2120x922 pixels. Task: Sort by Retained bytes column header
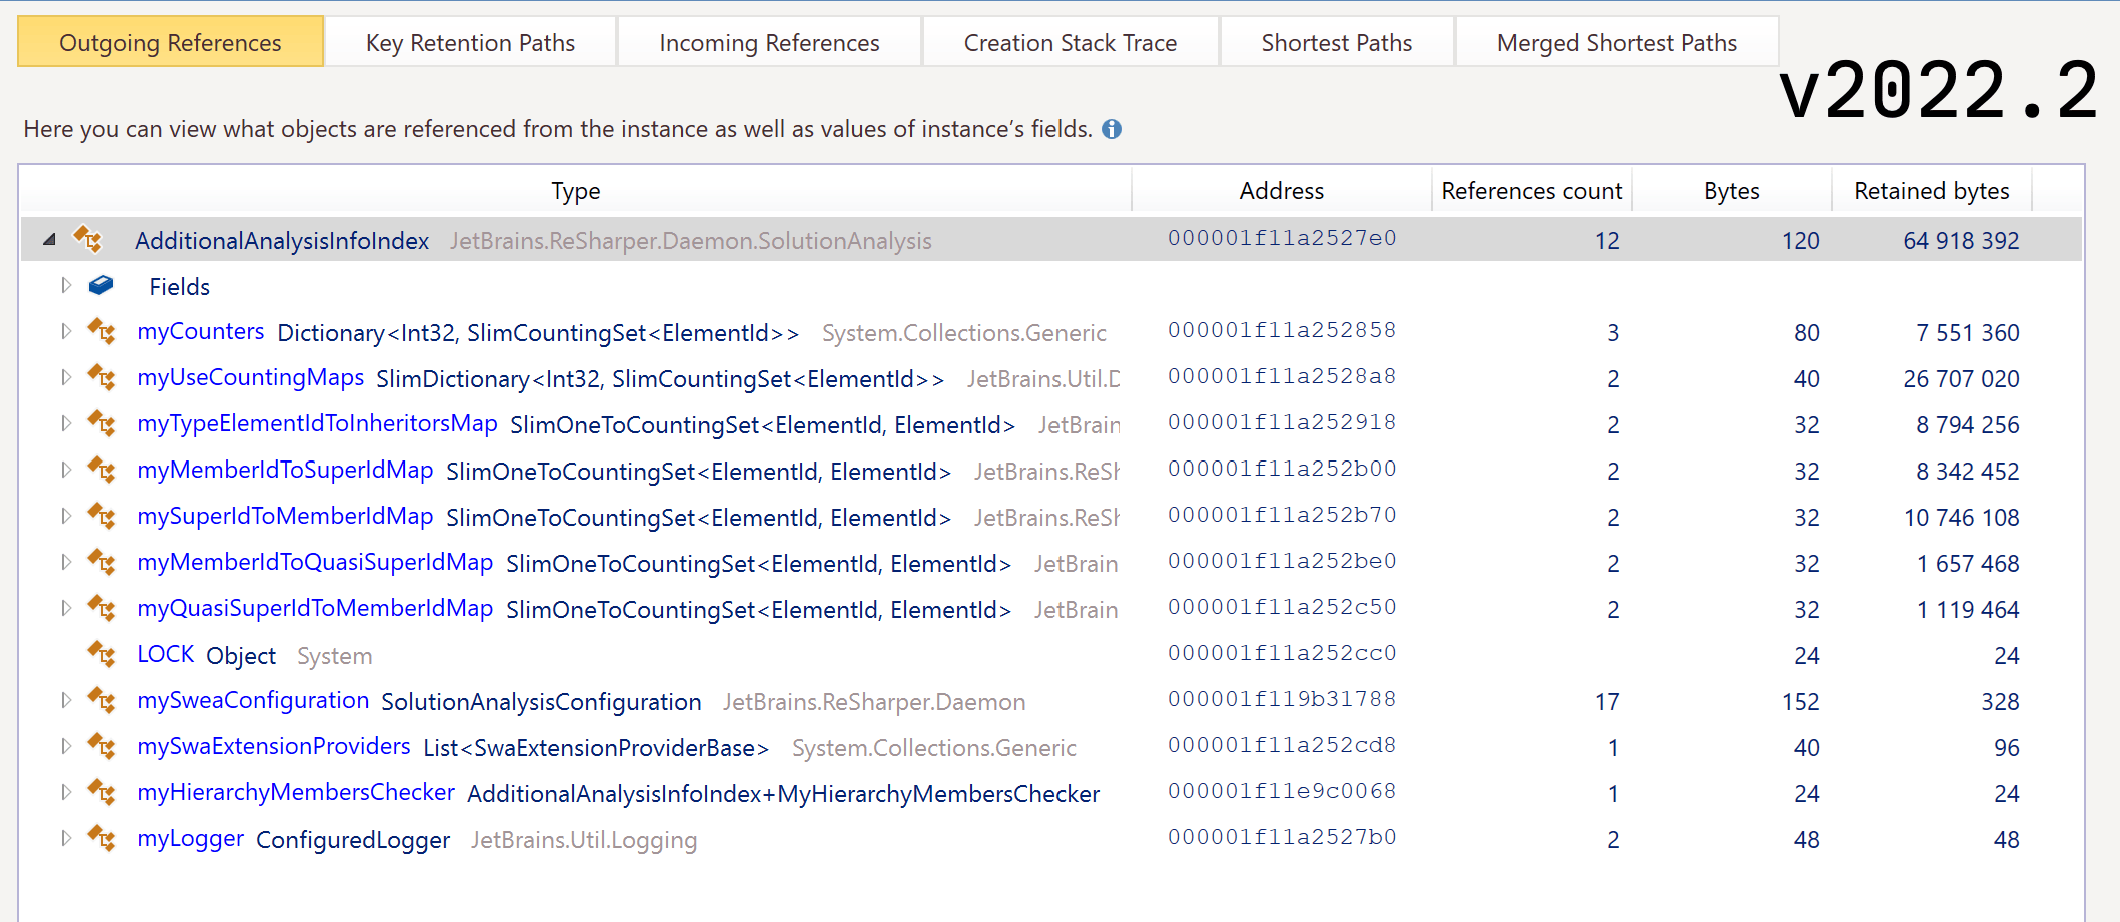click(x=1931, y=191)
